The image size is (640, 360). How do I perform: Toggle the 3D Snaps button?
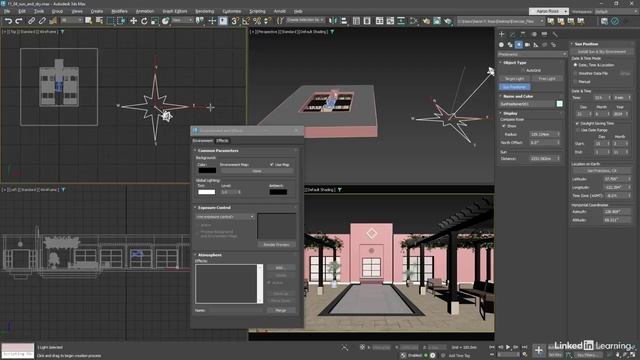235,21
